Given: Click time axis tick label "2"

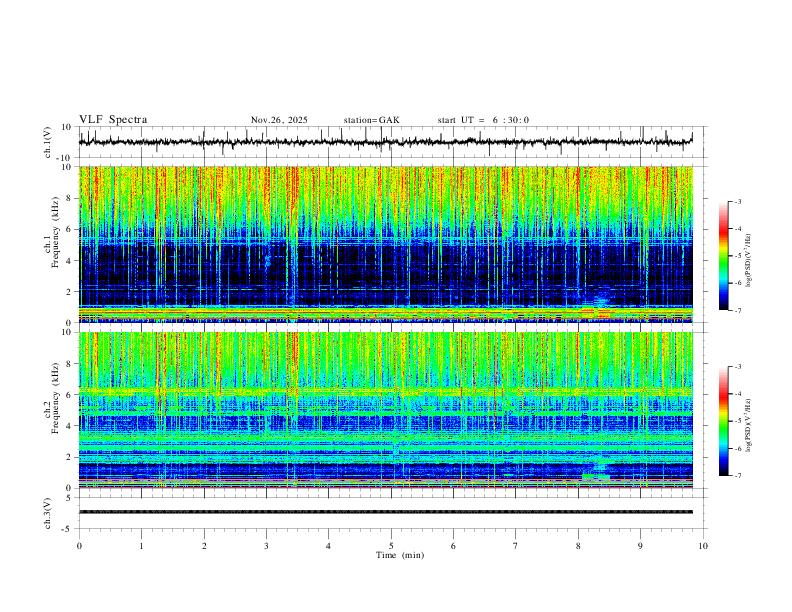Looking at the screenshot, I should click(204, 546).
